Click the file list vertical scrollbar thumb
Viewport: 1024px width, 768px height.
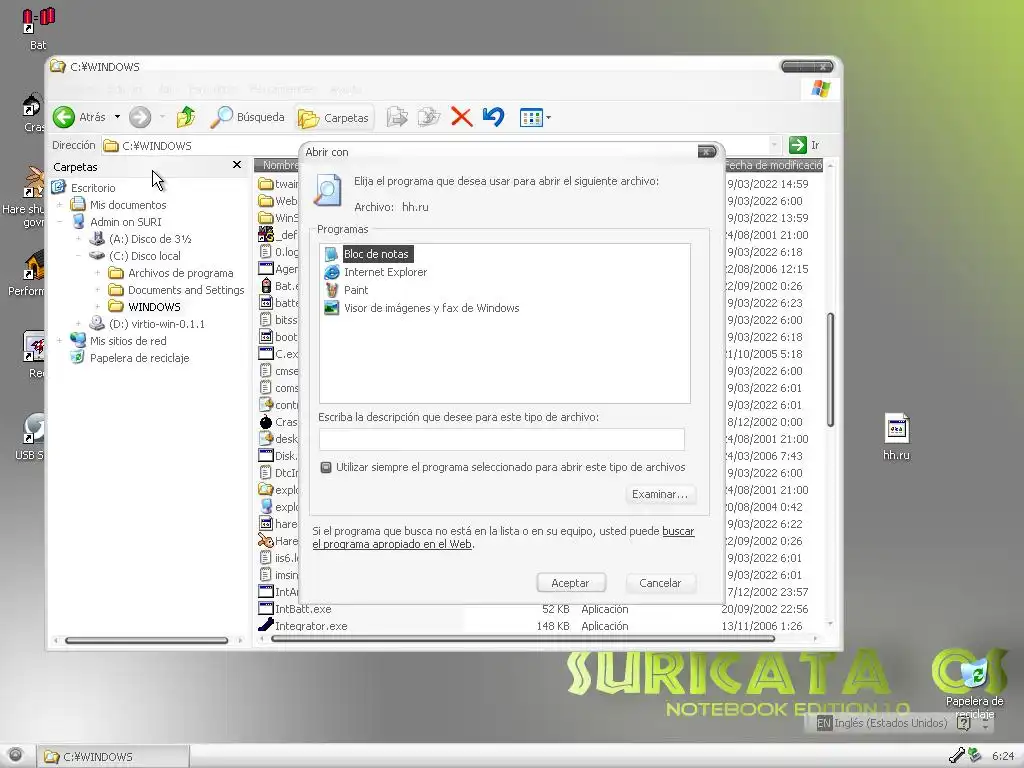point(830,370)
